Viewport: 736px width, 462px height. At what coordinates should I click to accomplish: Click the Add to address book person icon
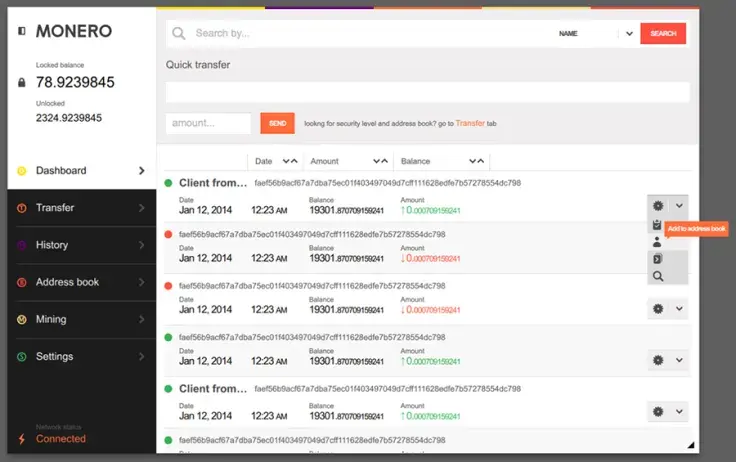(x=657, y=242)
